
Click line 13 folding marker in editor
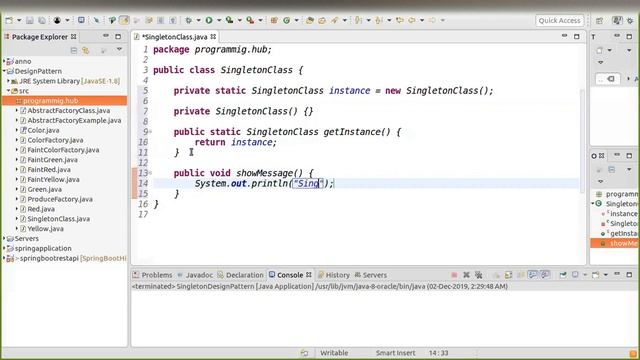tap(150, 173)
